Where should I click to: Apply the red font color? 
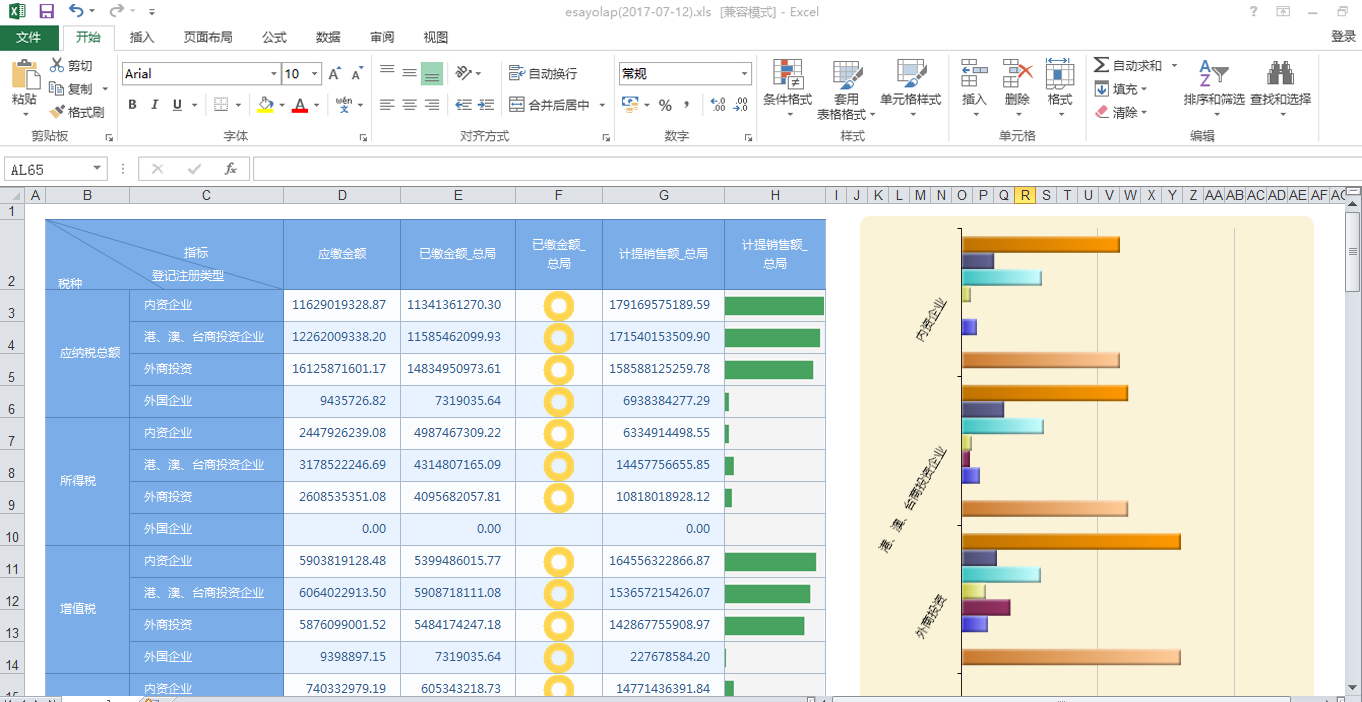tap(299, 105)
